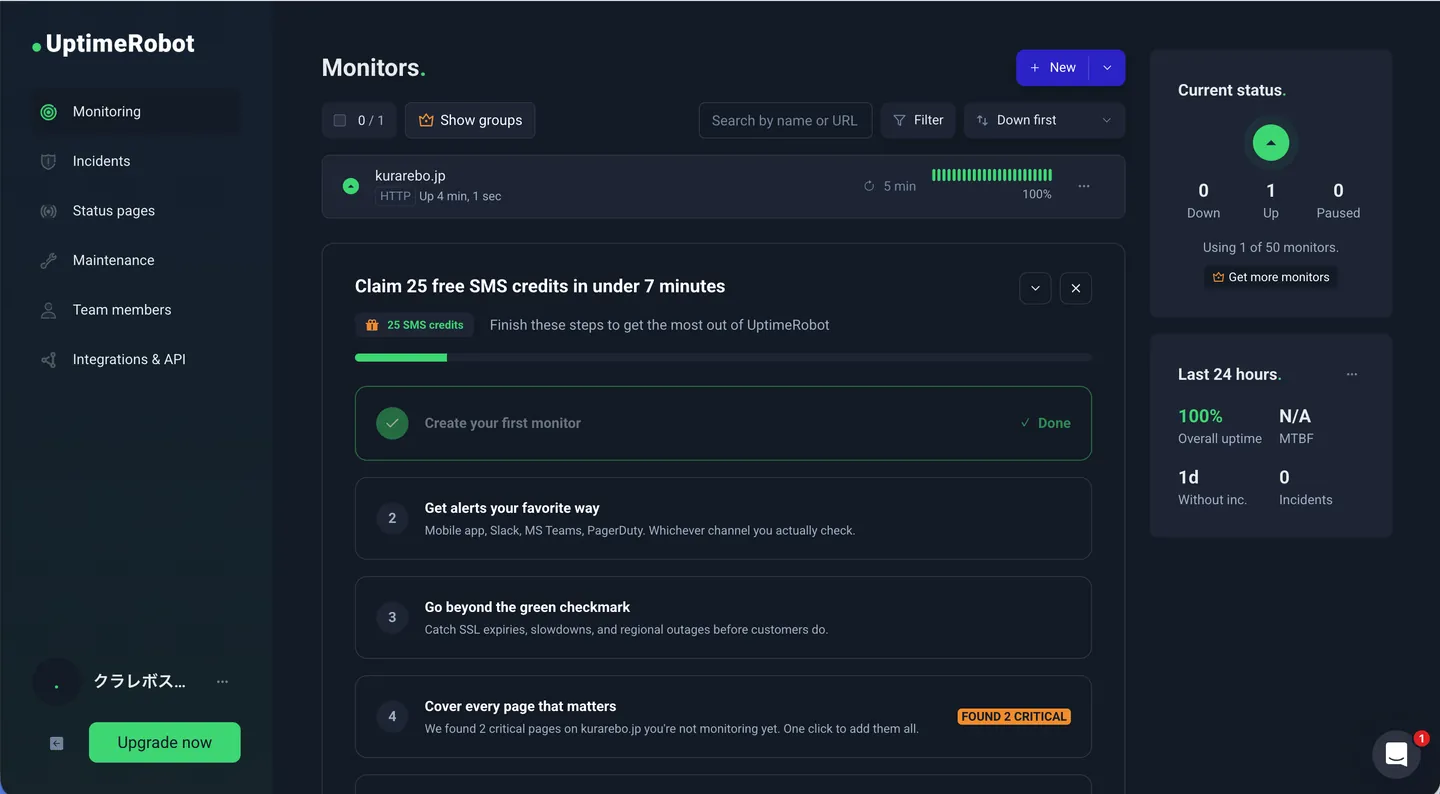Click the Status pages broadcast icon

pyautogui.click(x=48, y=211)
